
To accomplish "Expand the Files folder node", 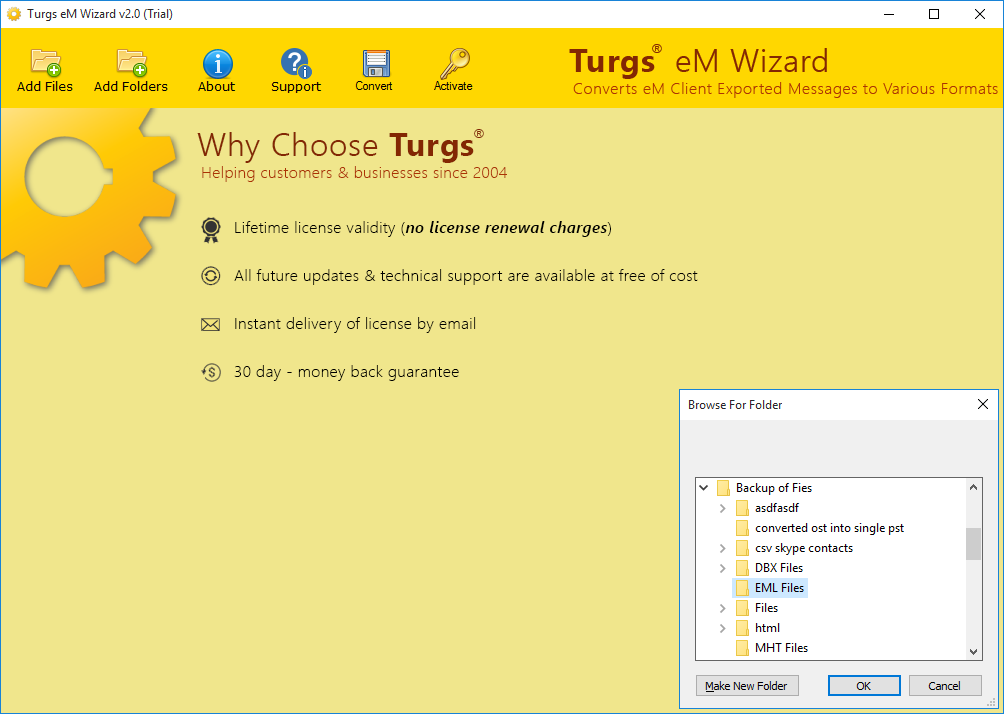I will pos(723,608).
